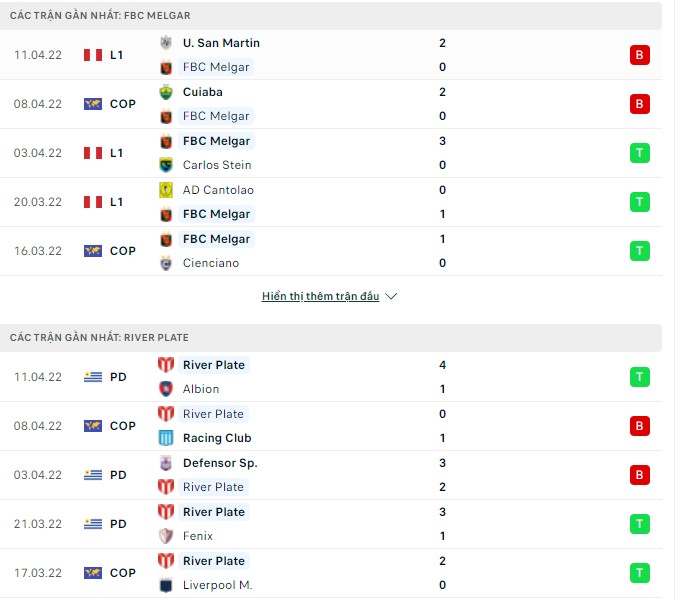Click the Fenix team badge
This screenshot has height=600, width=675.
pos(166,536)
